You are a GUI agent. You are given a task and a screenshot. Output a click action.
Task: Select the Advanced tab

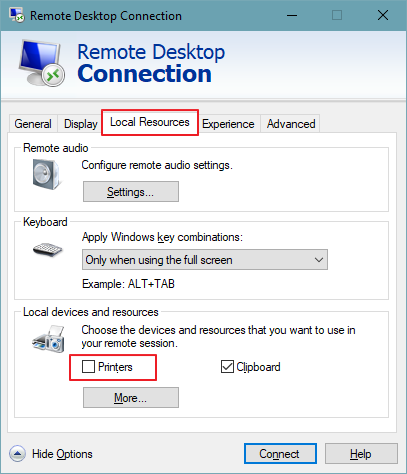[291, 124]
